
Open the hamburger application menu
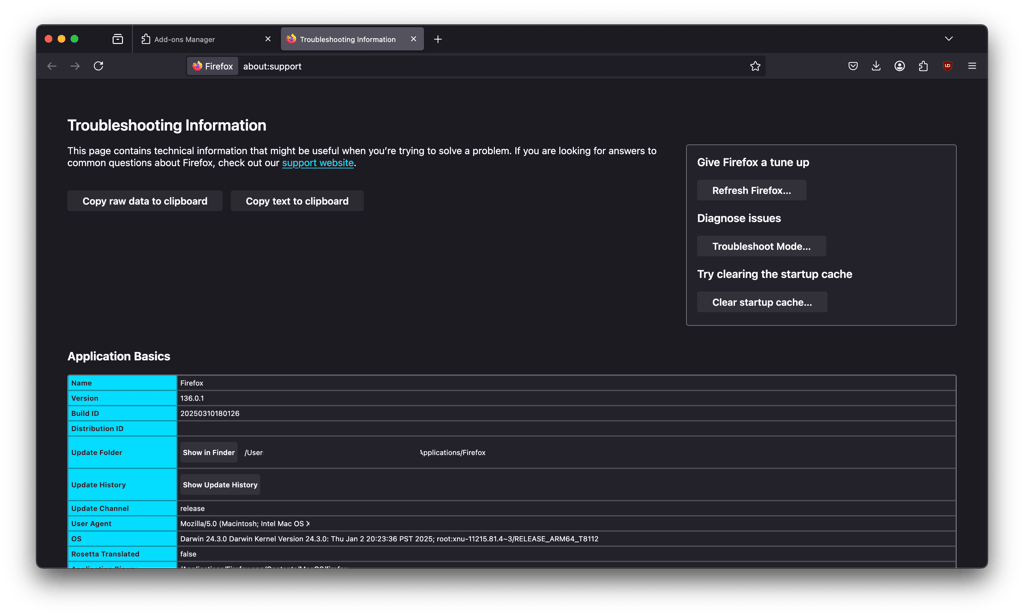(972, 66)
